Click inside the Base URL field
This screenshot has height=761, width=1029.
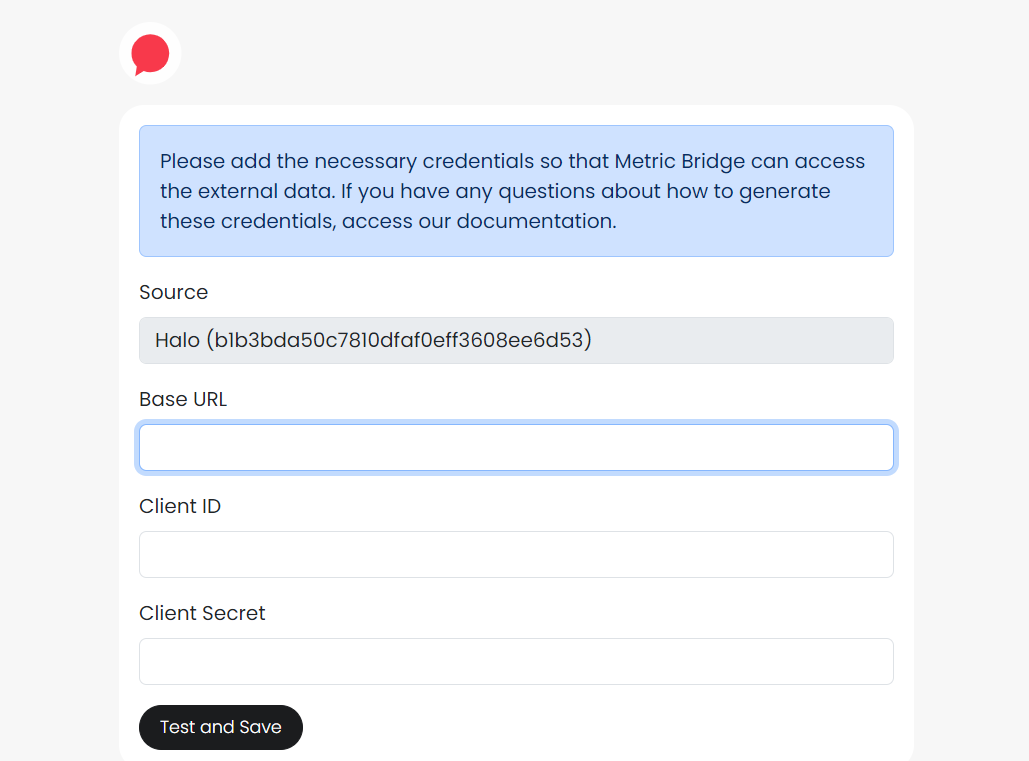click(516, 447)
